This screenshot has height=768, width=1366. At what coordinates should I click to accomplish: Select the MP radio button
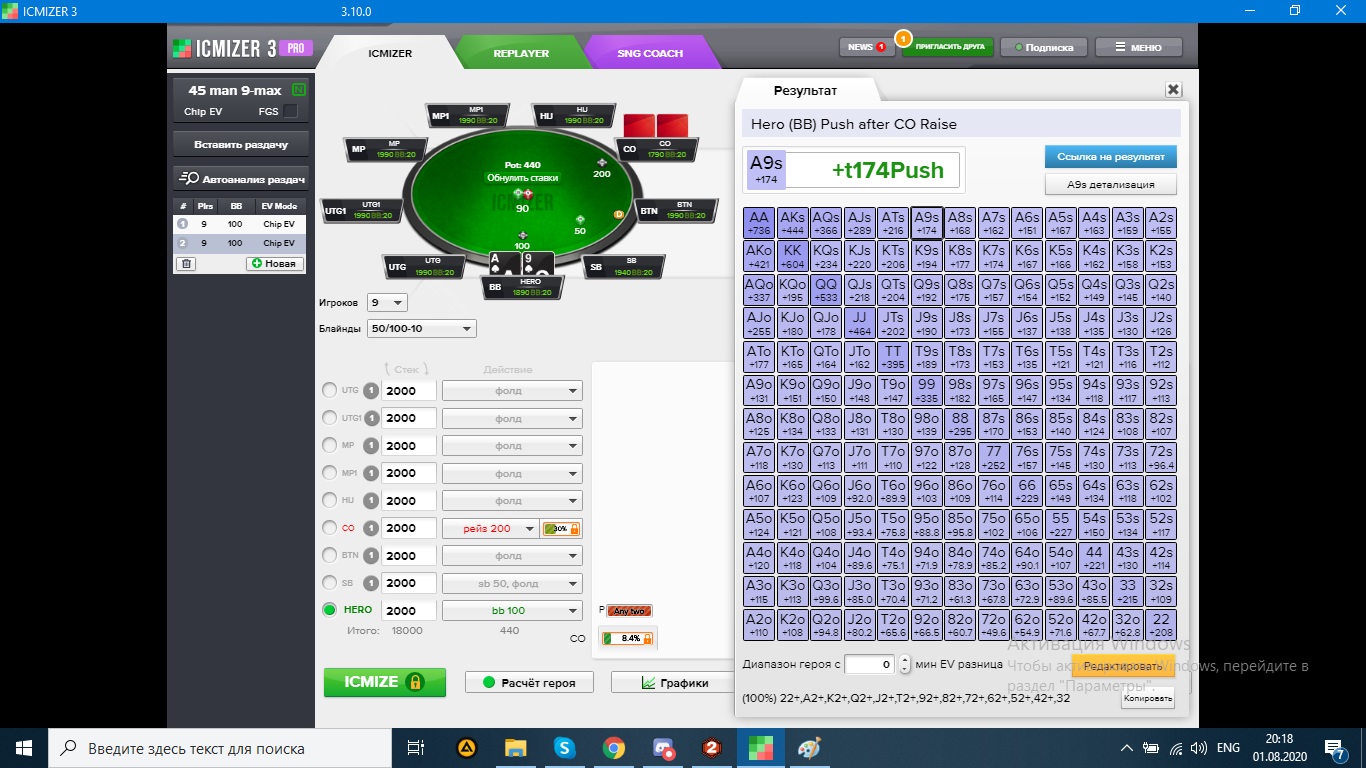pyautogui.click(x=329, y=445)
